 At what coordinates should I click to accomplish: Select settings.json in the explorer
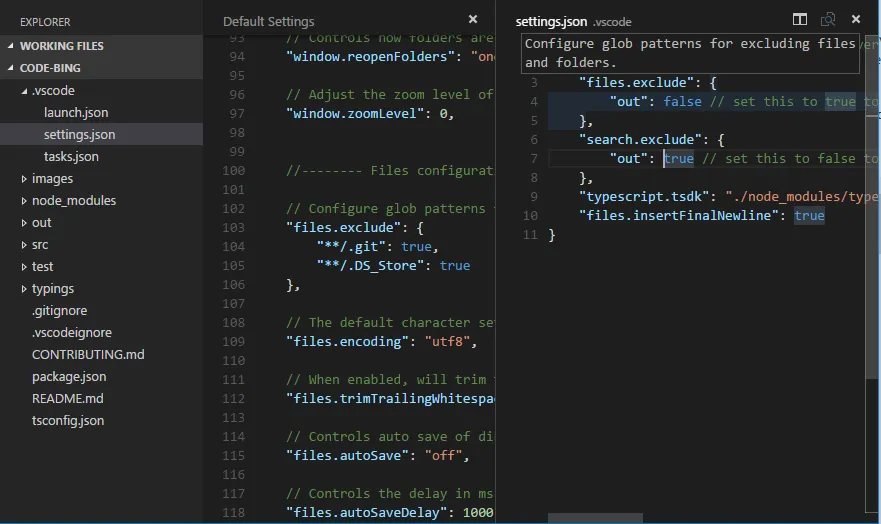click(x=79, y=134)
